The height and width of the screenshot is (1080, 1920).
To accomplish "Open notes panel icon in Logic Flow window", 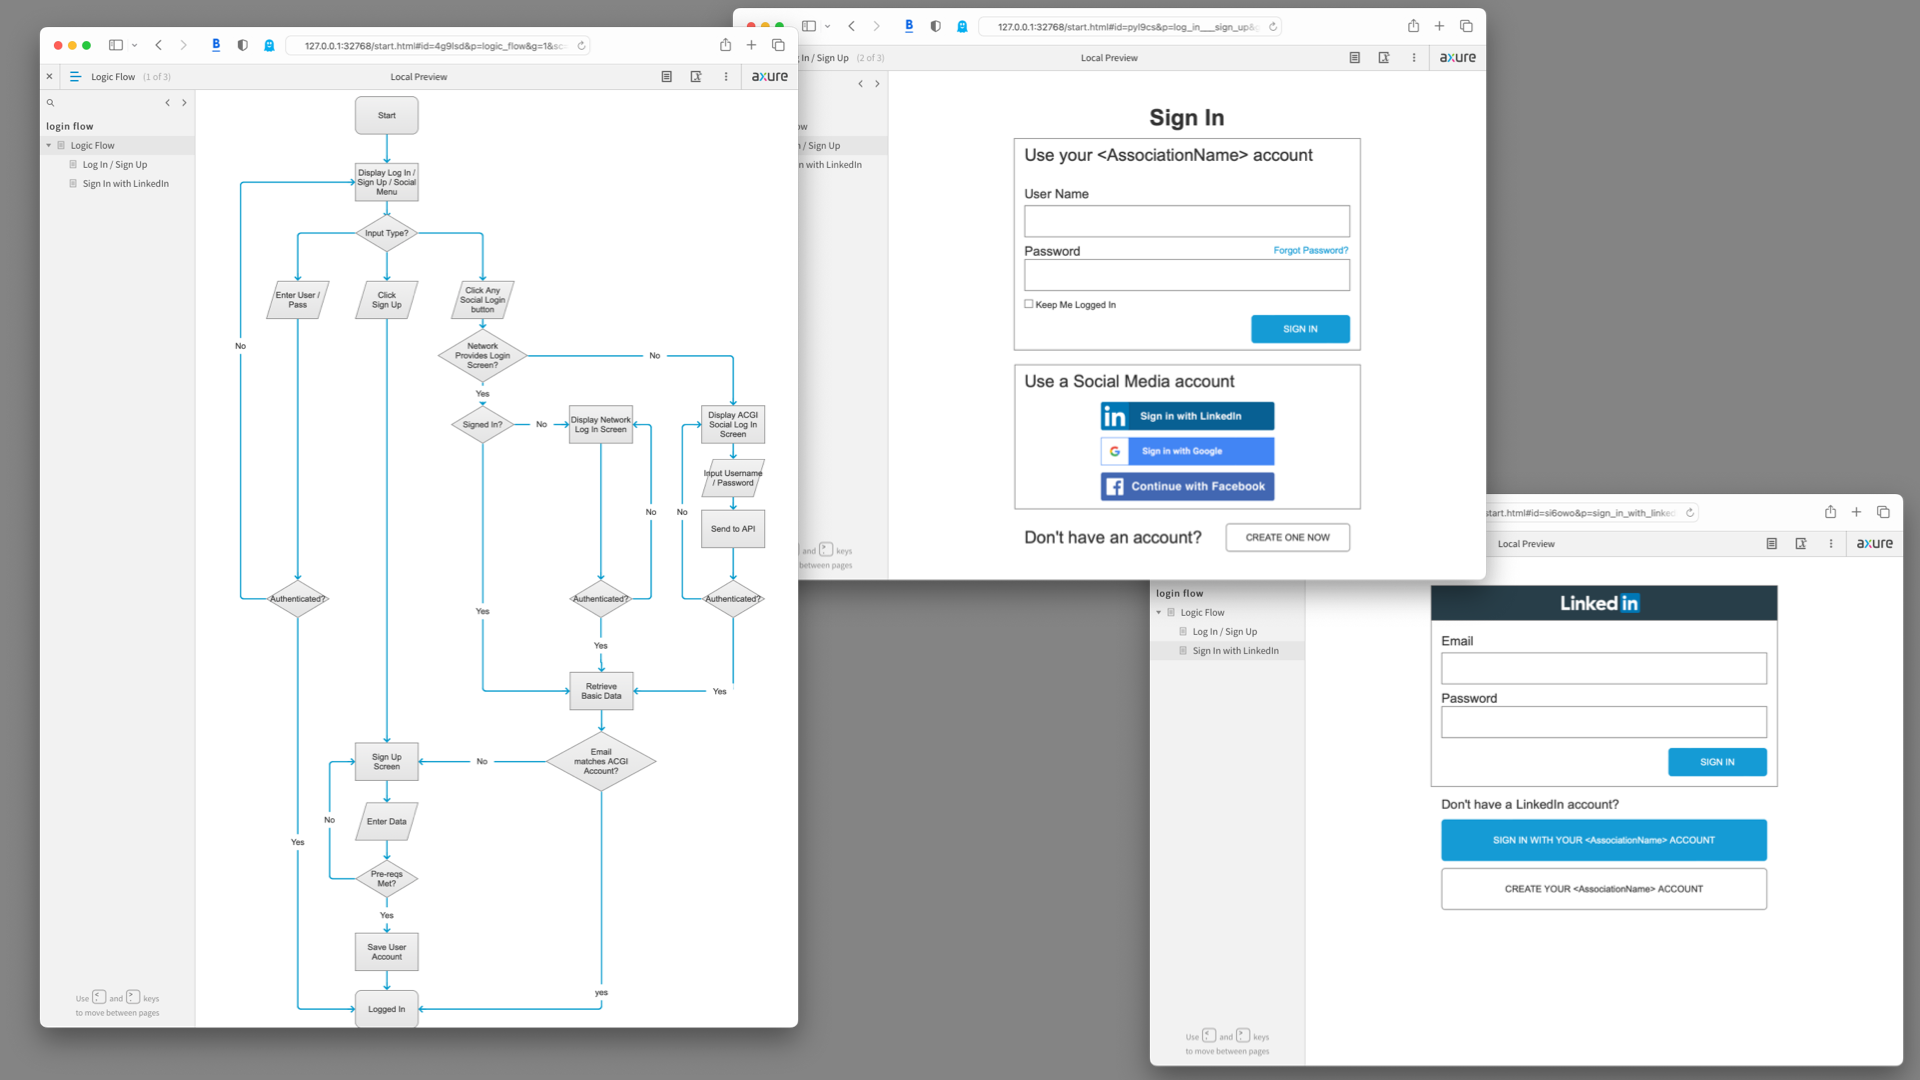I will [x=666, y=76].
